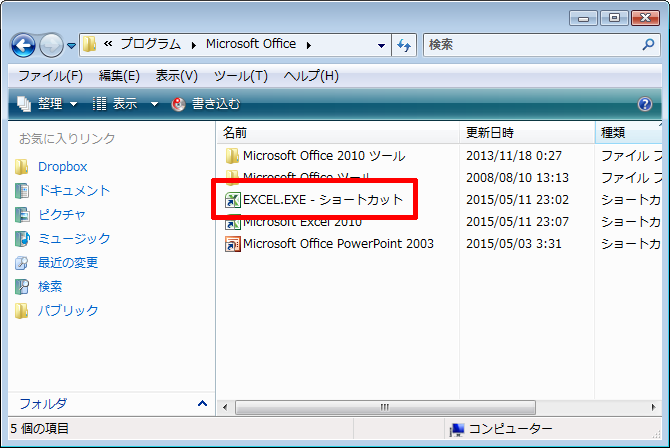Open dropdown arrow next to 表示 toolbar button
The height and width of the screenshot is (448, 670).
(154, 104)
